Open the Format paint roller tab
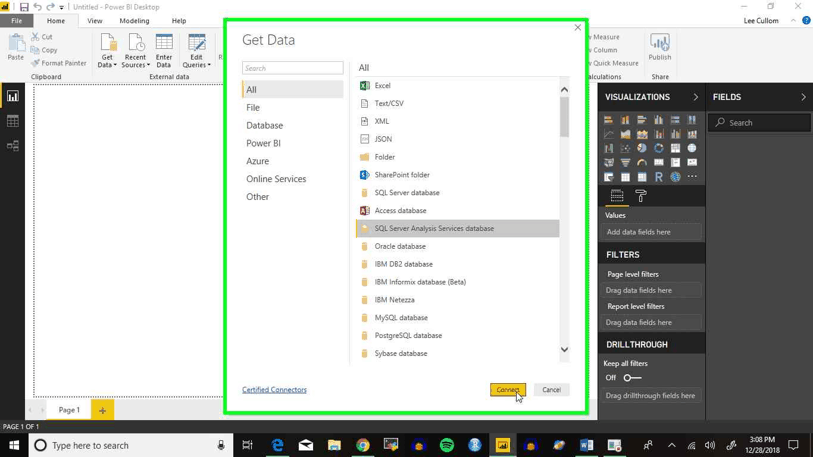Image resolution: width=815 pixels, height=458 pixels. coord(641,196)
